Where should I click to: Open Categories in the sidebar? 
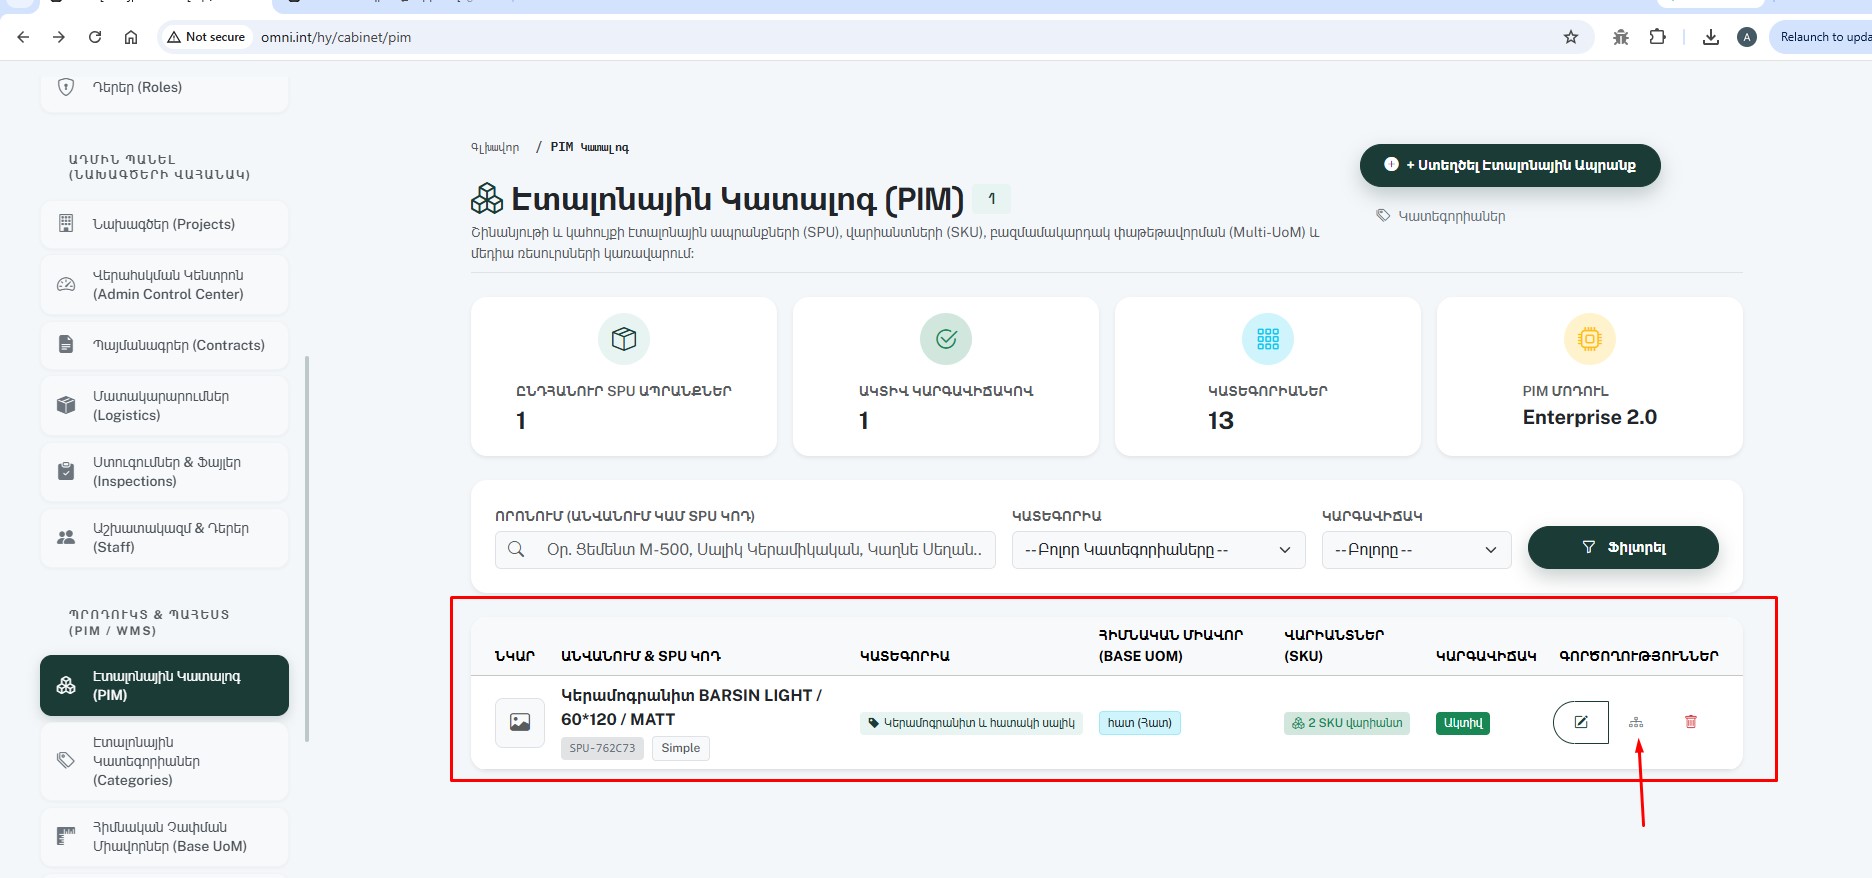[x=165, y=761]
